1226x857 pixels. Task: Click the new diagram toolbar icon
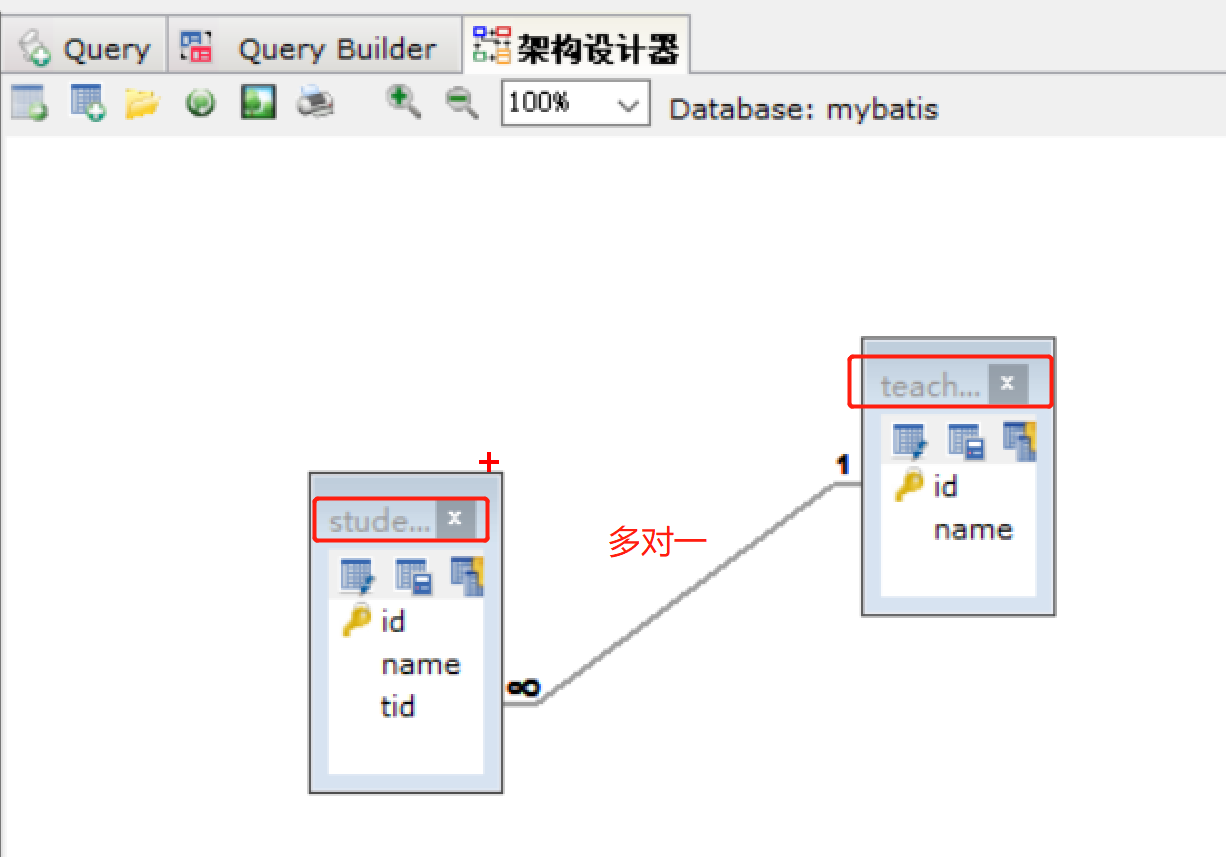pos(28,103)
